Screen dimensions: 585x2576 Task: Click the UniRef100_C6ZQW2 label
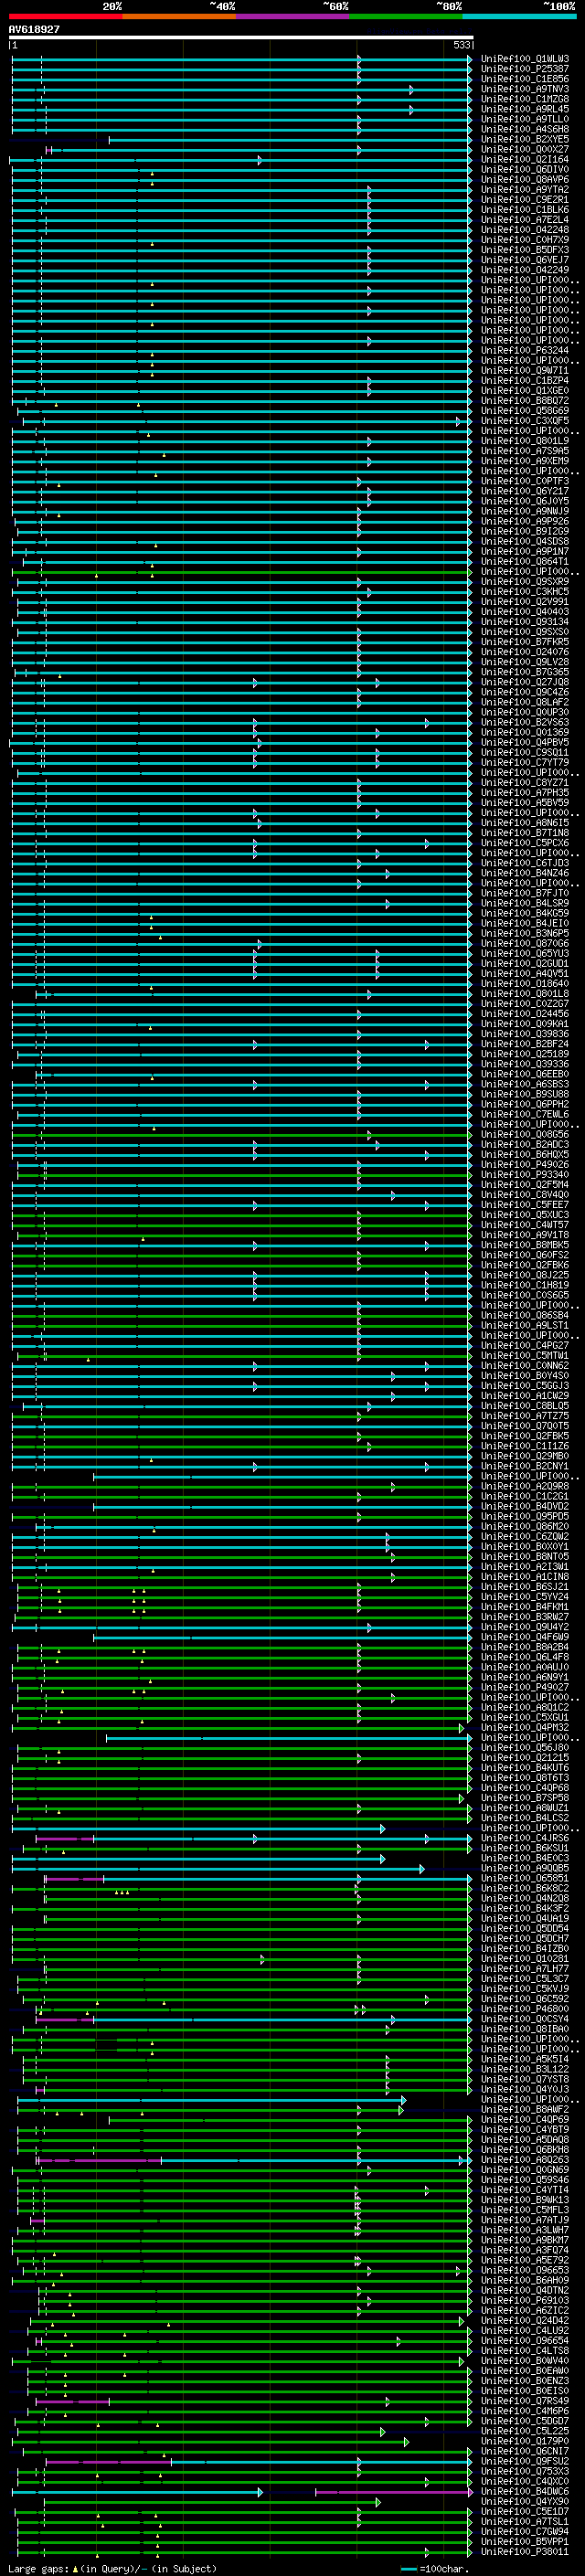pyautogui.click(x=525, y=1537)
